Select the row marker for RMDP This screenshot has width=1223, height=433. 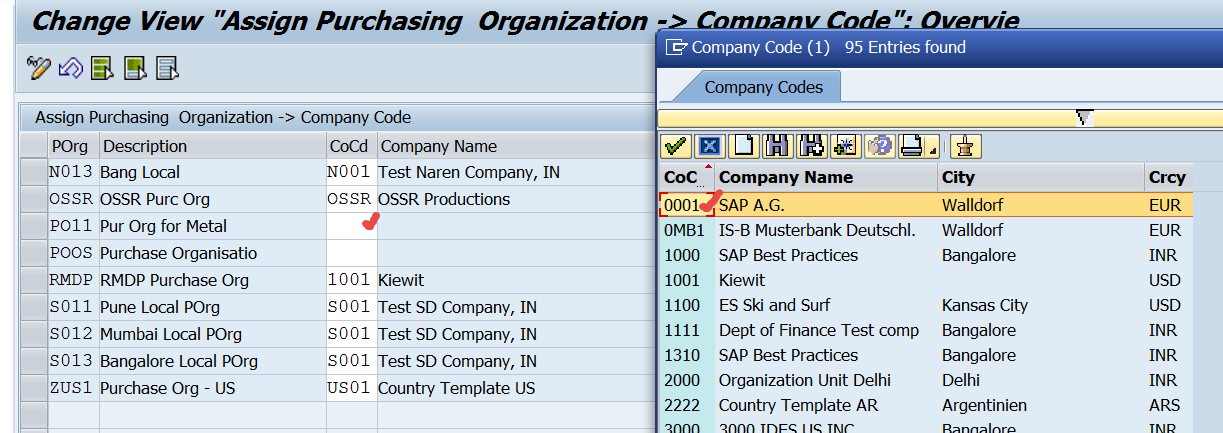tap(33, 280)
